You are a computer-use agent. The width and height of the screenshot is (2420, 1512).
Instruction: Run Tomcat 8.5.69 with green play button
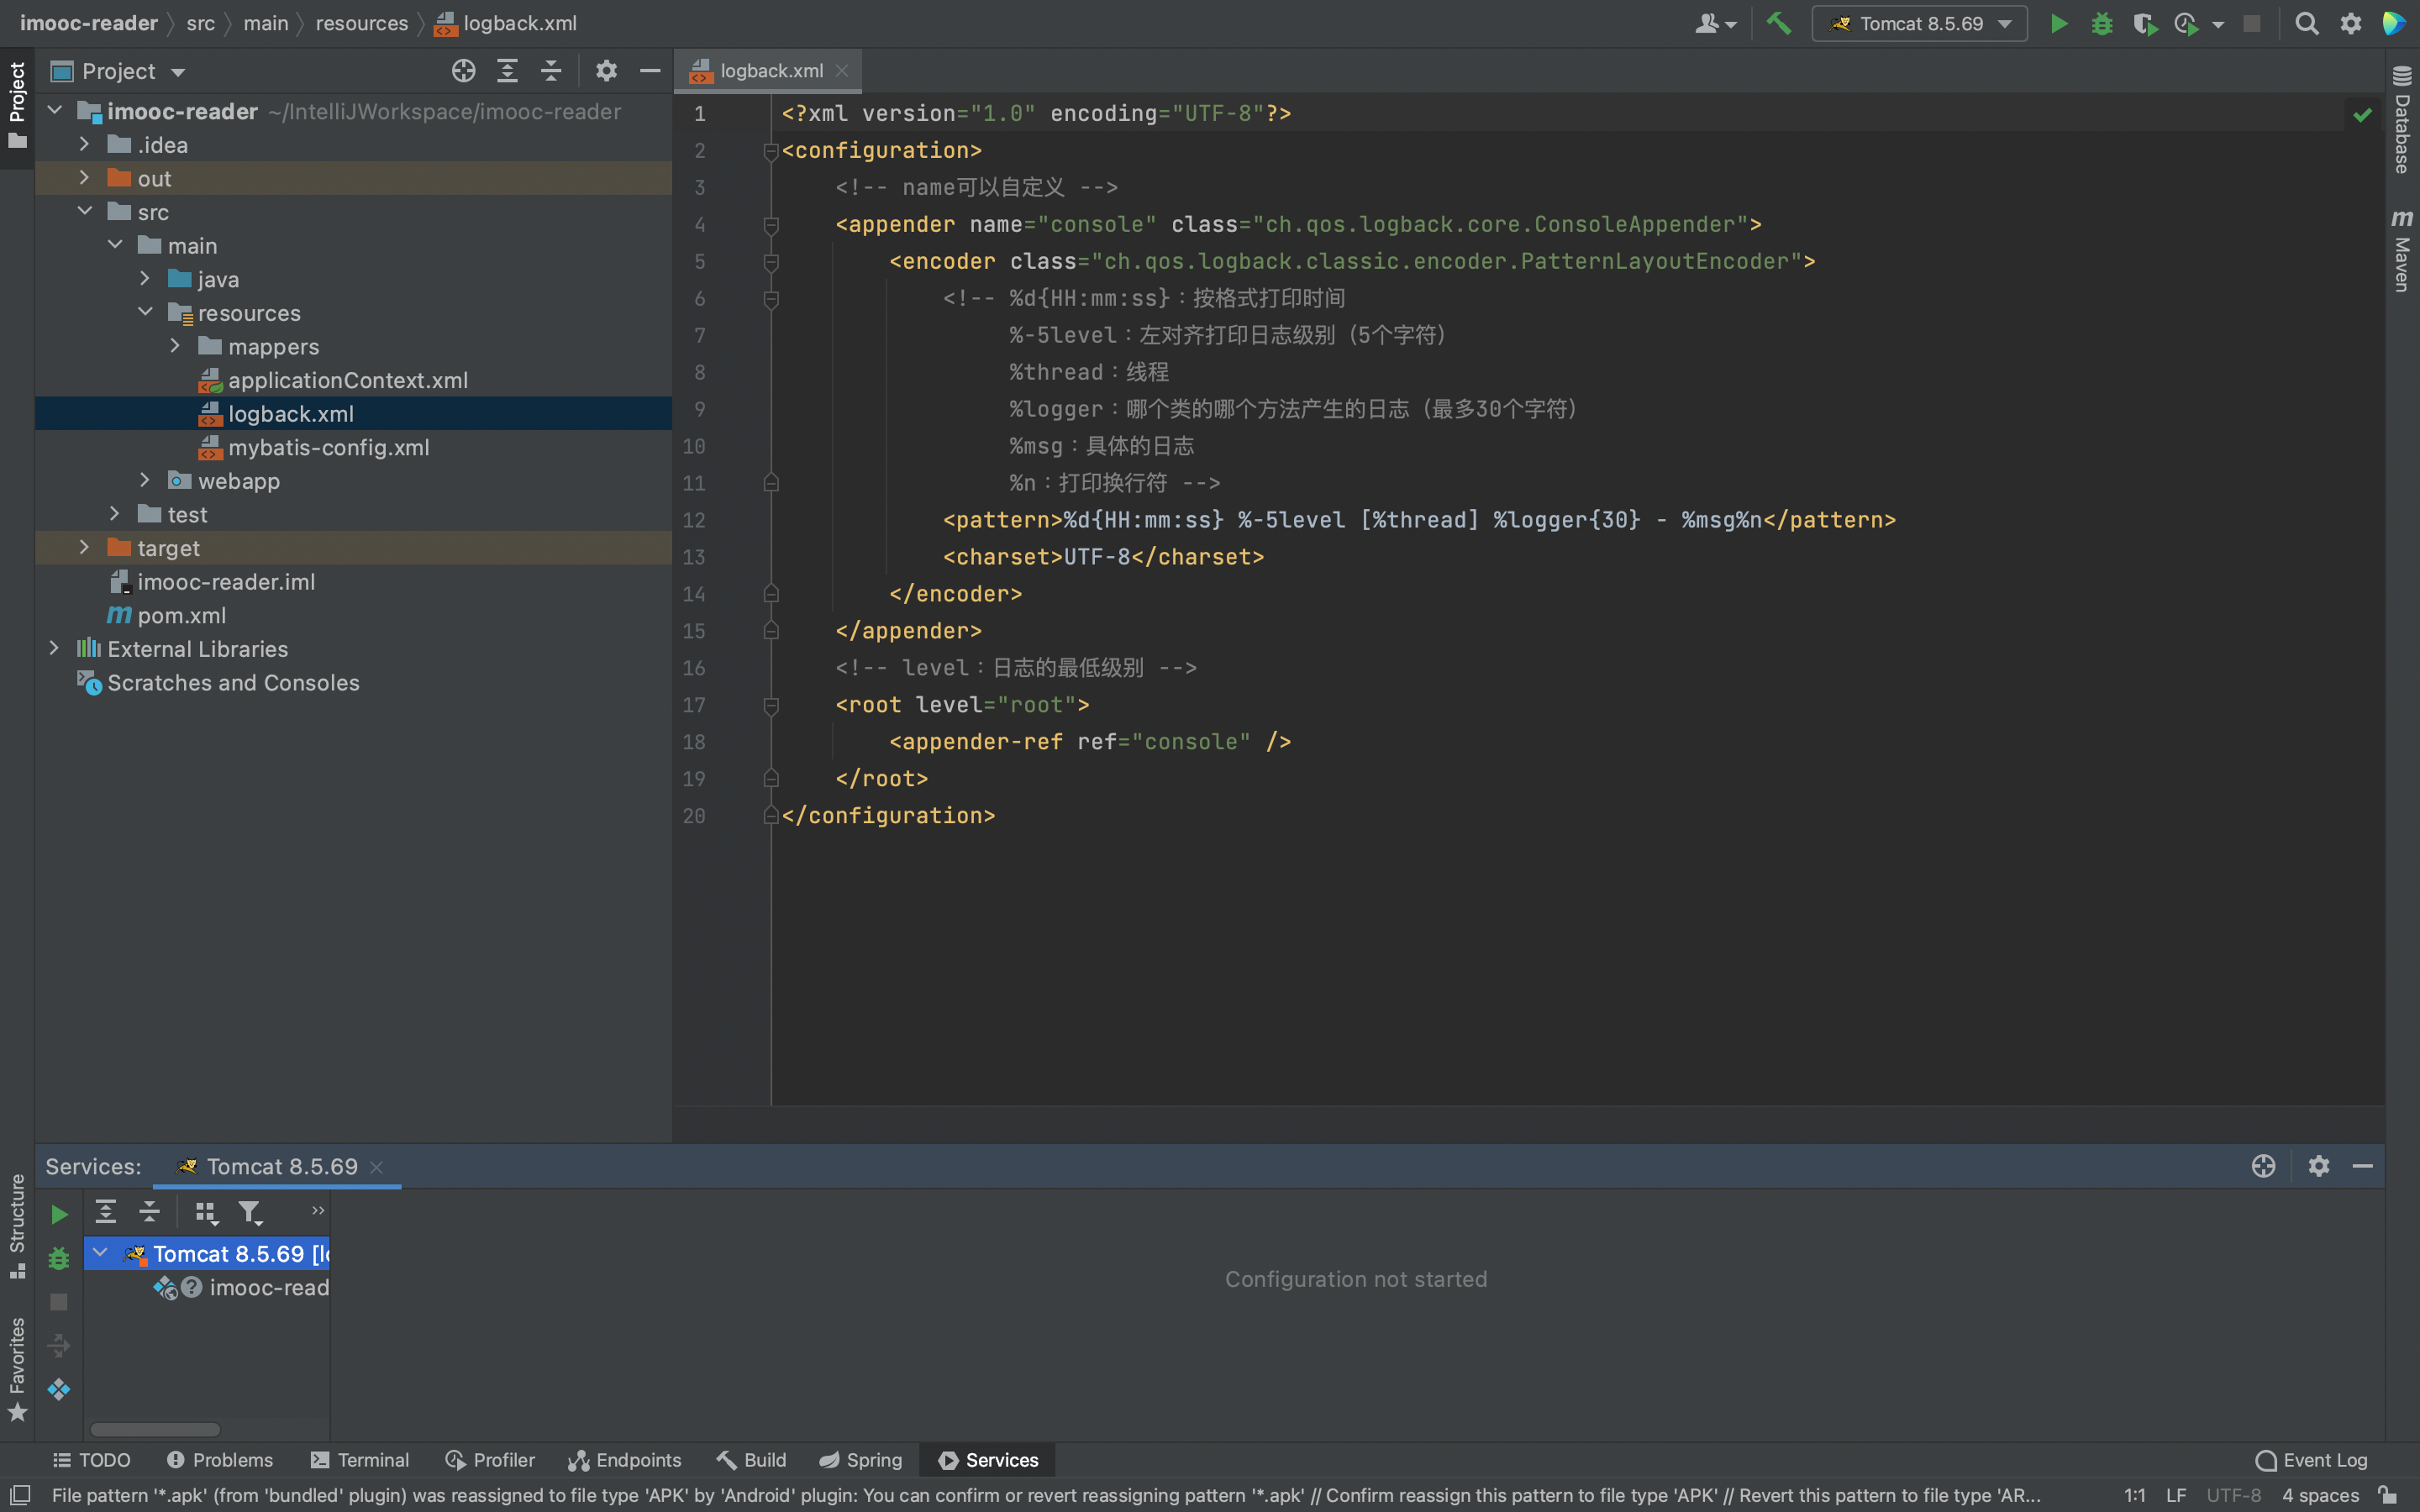point(2058,23)
